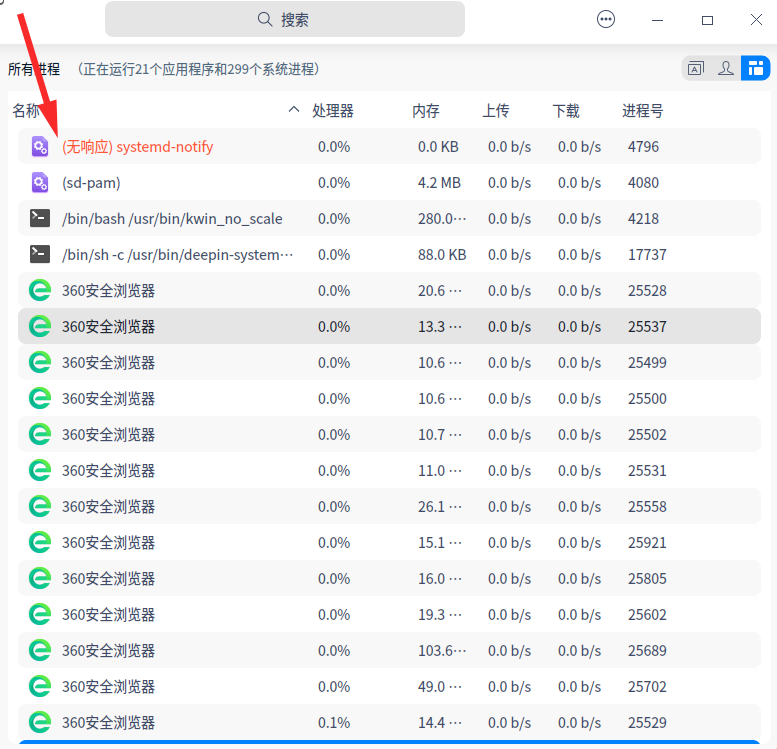
Task: Select process ID 25500
Action: [647, 399]
